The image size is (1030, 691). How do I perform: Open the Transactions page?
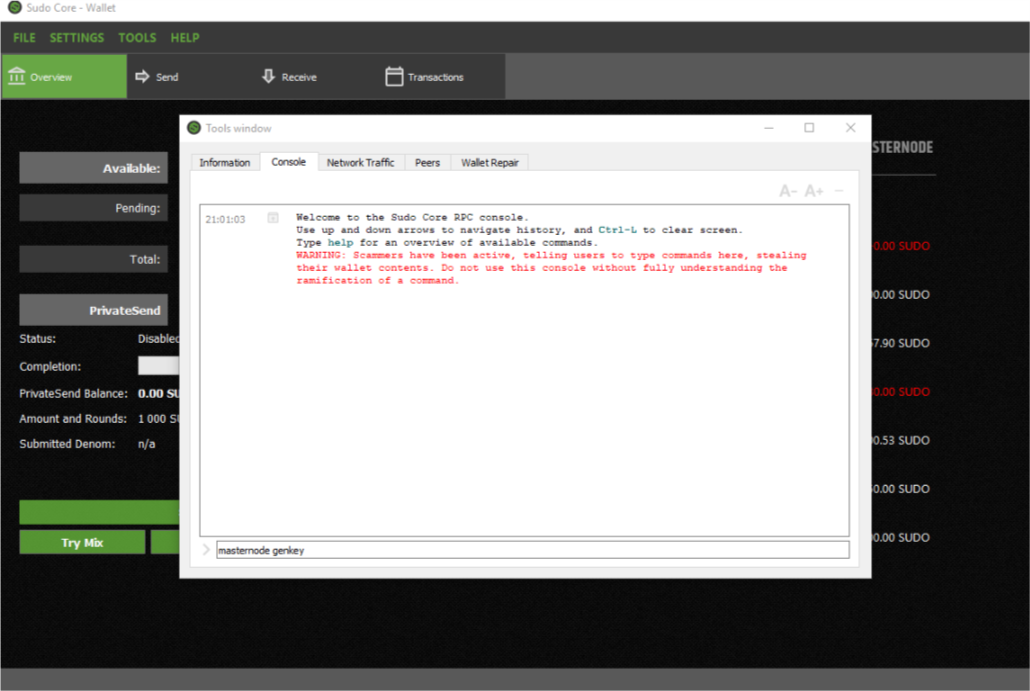tap(441, 77)
